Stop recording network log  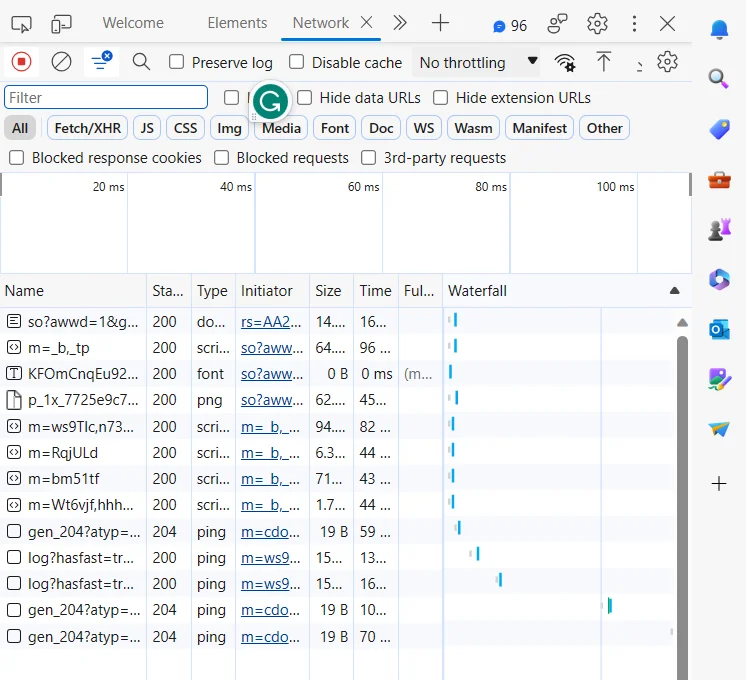[22, 62]
